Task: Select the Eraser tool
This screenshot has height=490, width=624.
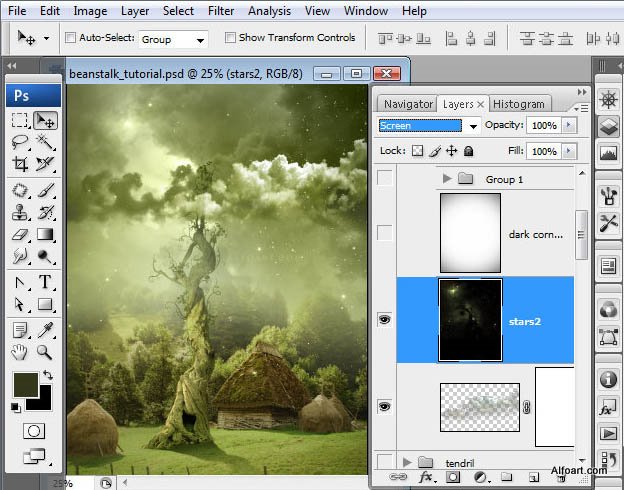Action: [20, 235]
